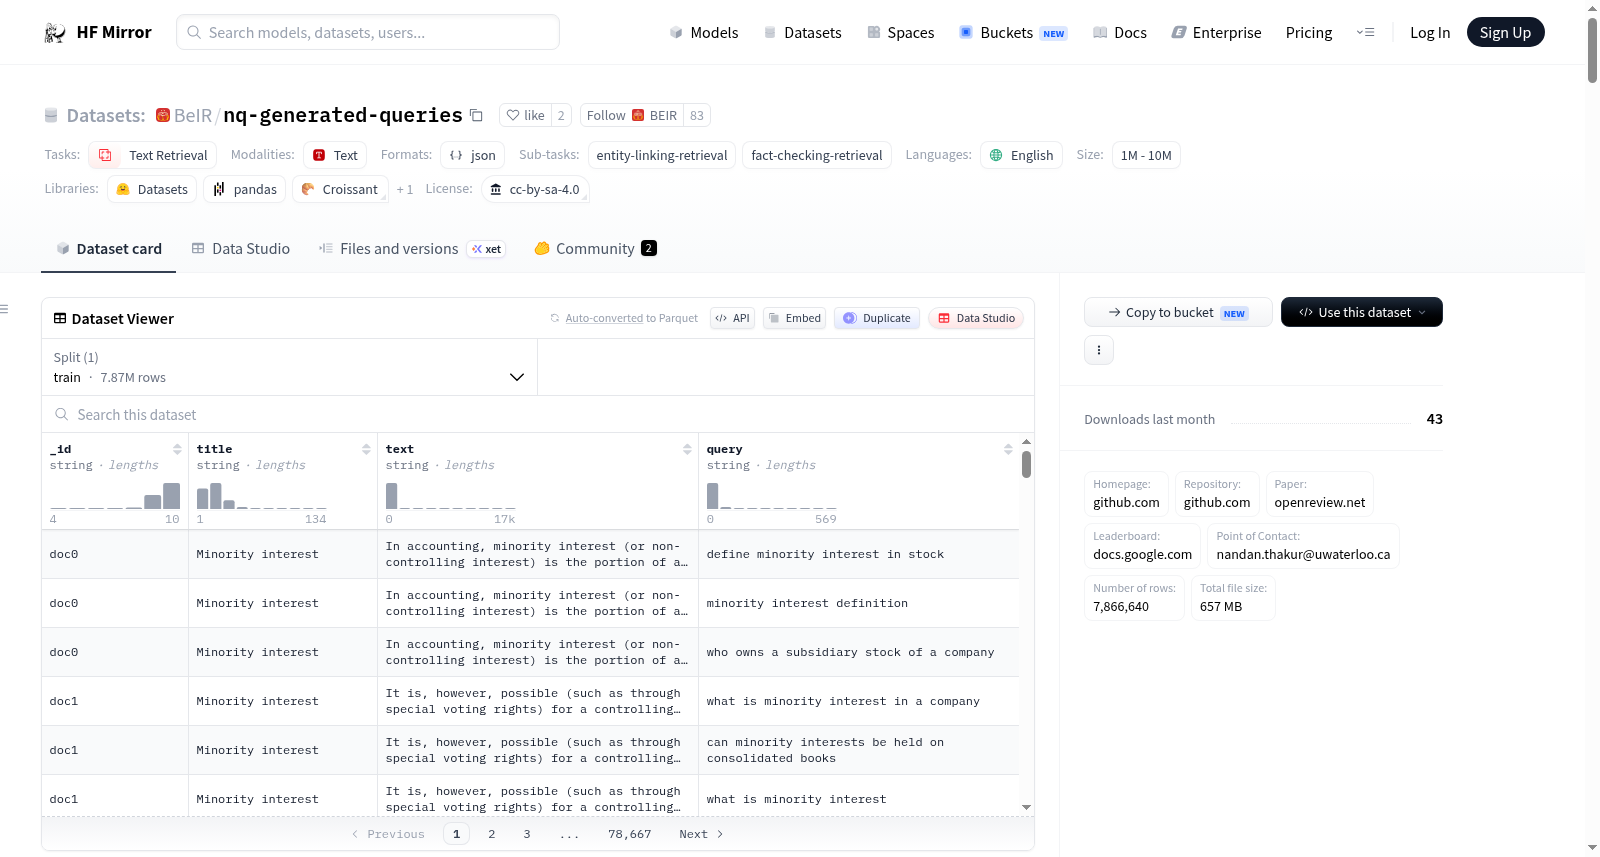This screenshot has width=1600, height=857.
Task: Expand the Split train dropdown
Action: click(x=289, y=368)
